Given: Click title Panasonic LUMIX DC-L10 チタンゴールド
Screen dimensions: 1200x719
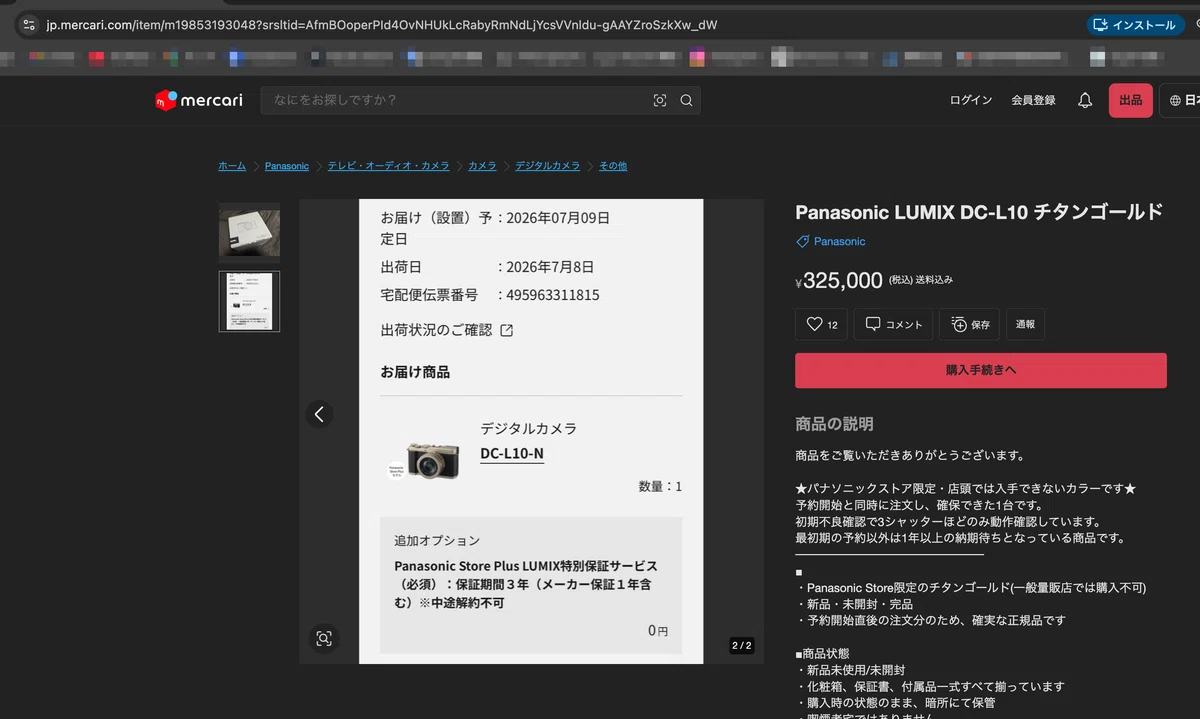Looking at the screenshot, I should 979,212.
